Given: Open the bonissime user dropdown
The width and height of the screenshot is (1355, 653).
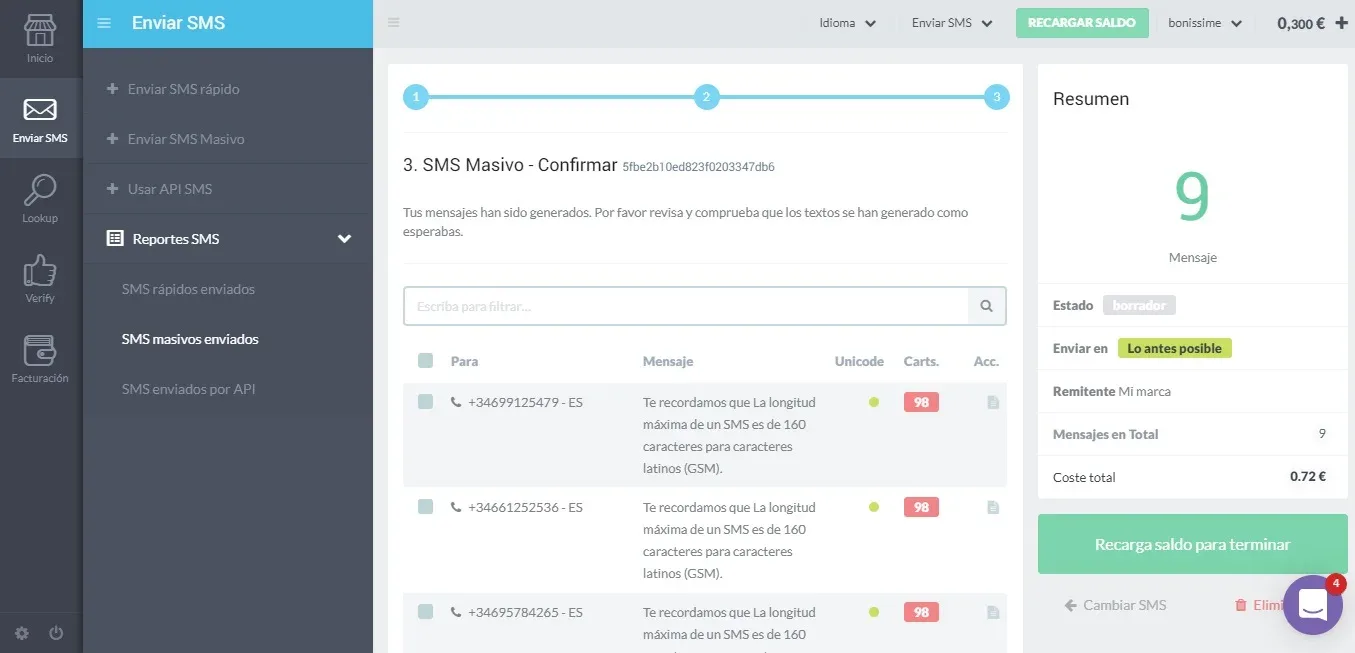Looking at the screenshot, I should click(x=1204, y=23).
